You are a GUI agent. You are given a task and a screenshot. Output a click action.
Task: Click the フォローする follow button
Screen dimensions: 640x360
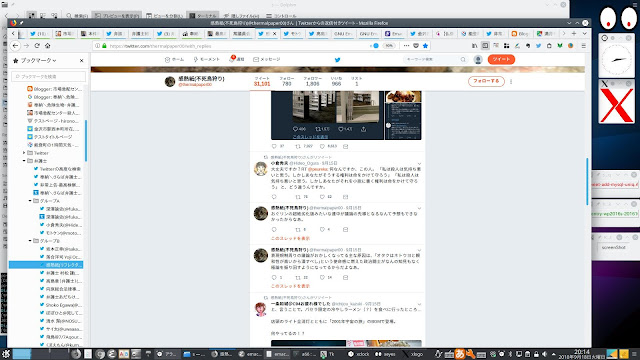486,81
